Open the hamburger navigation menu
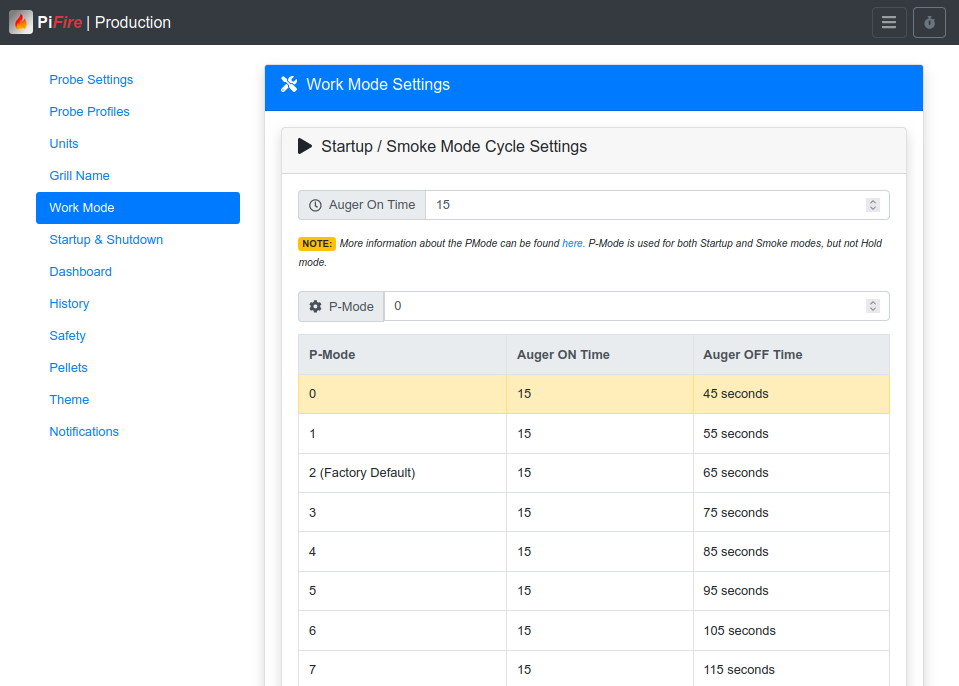Viewport: 959px width, 686px height. tap(889, 22)
